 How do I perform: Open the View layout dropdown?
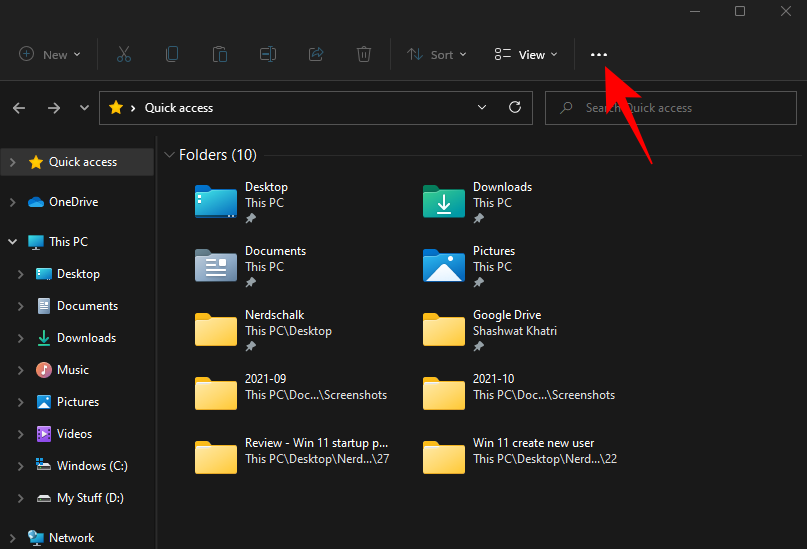pyautogui.click(x=526, y=55)
